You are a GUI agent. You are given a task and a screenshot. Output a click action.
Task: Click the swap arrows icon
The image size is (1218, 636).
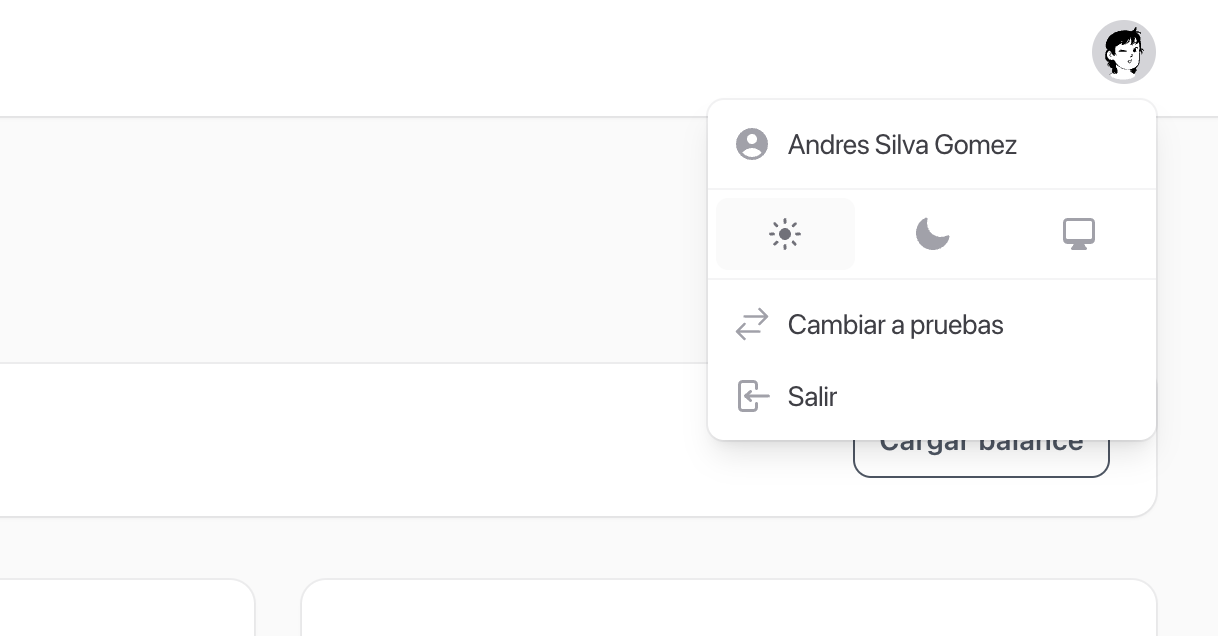pos(752,324)
